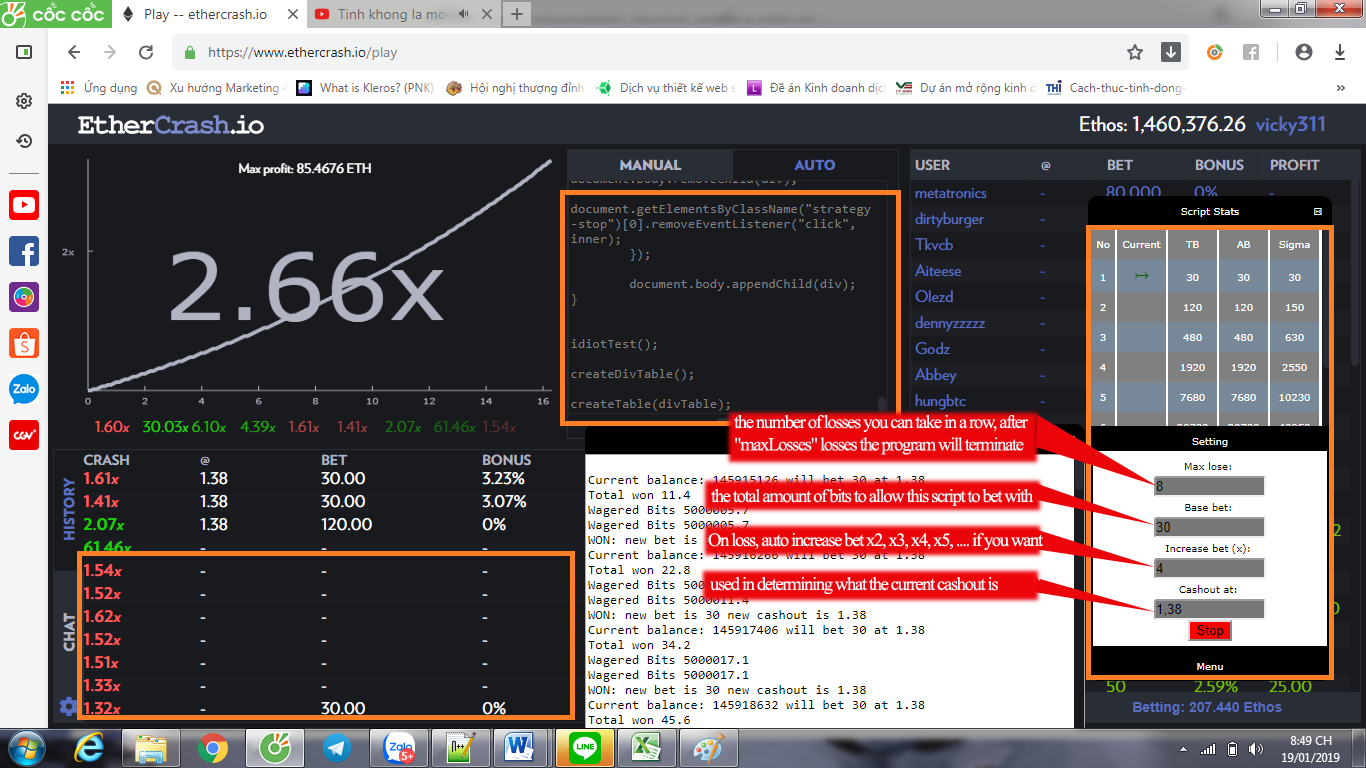Image resolution: width=1366 pixels, height=768 pixels.
Task: Click the gray Facebook extension icon
Action: 1251,52
